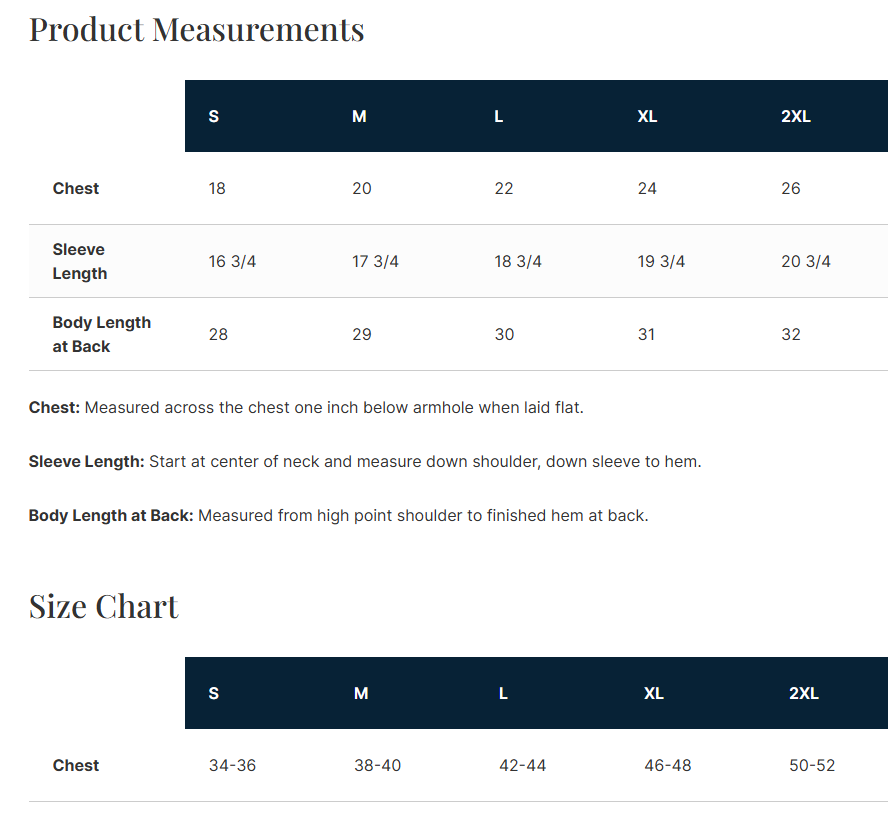This screenshot has height=819, width=888.
Task: Click the Size Chart heading
Action: pos(103,607)
